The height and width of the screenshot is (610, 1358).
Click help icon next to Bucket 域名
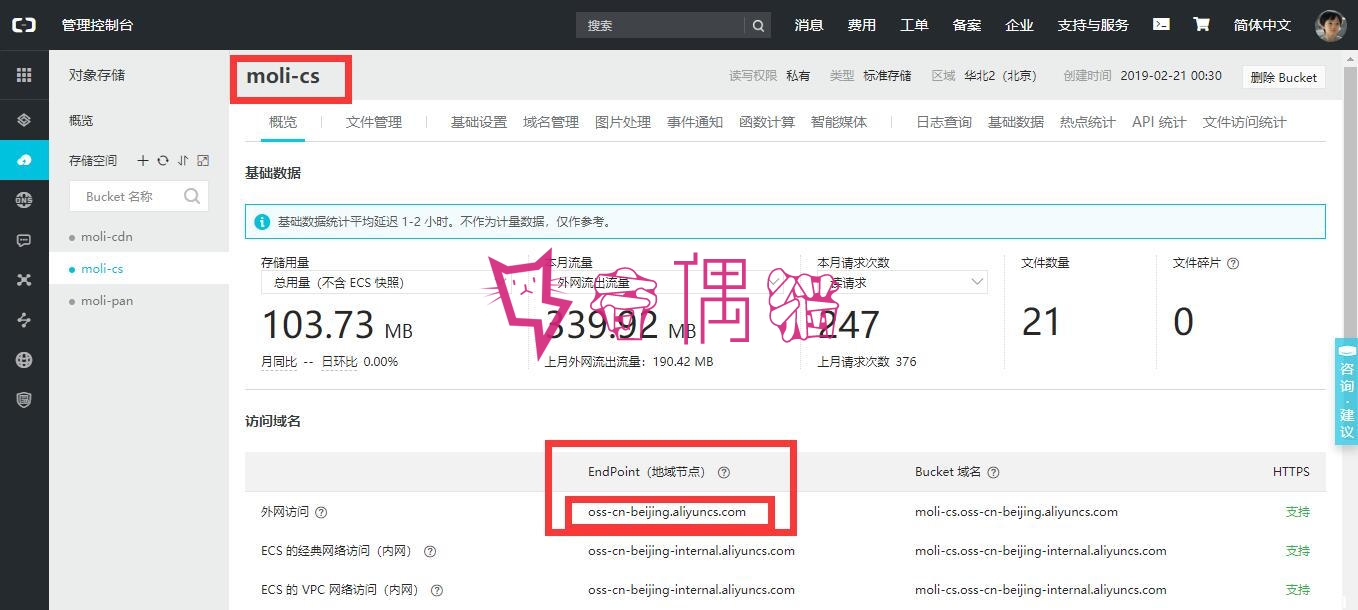pos(993,472)
